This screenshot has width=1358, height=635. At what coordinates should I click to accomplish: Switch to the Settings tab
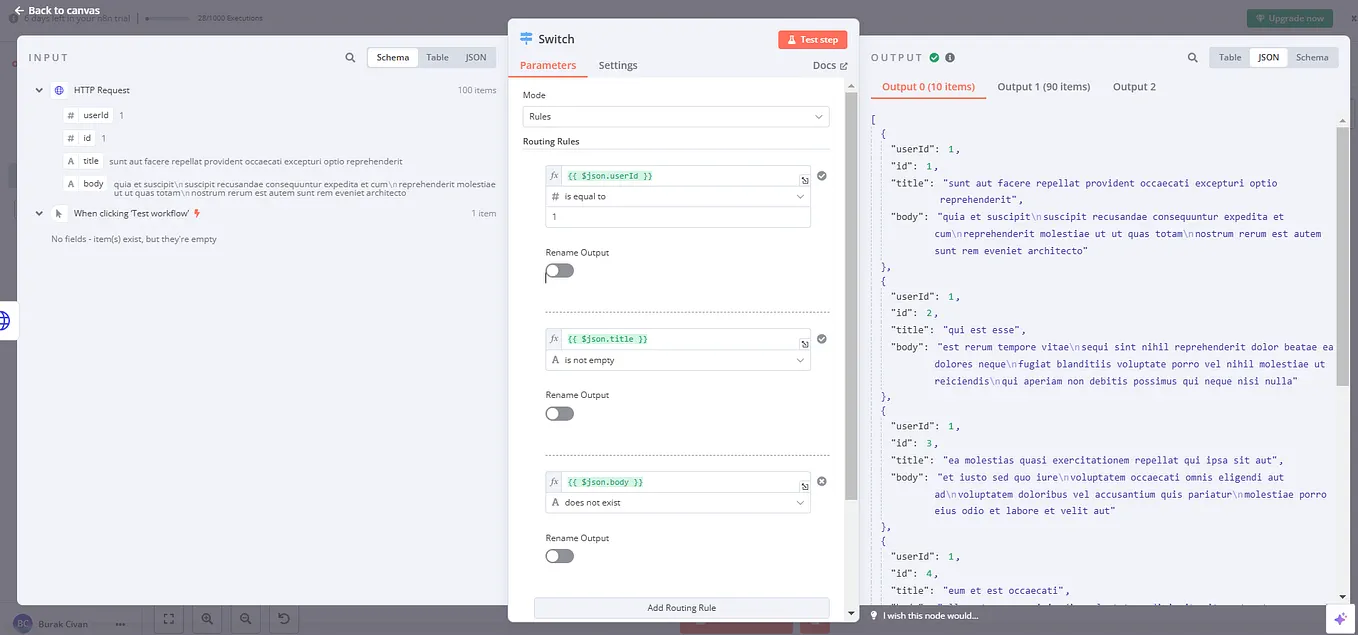[x=618, y=65]
